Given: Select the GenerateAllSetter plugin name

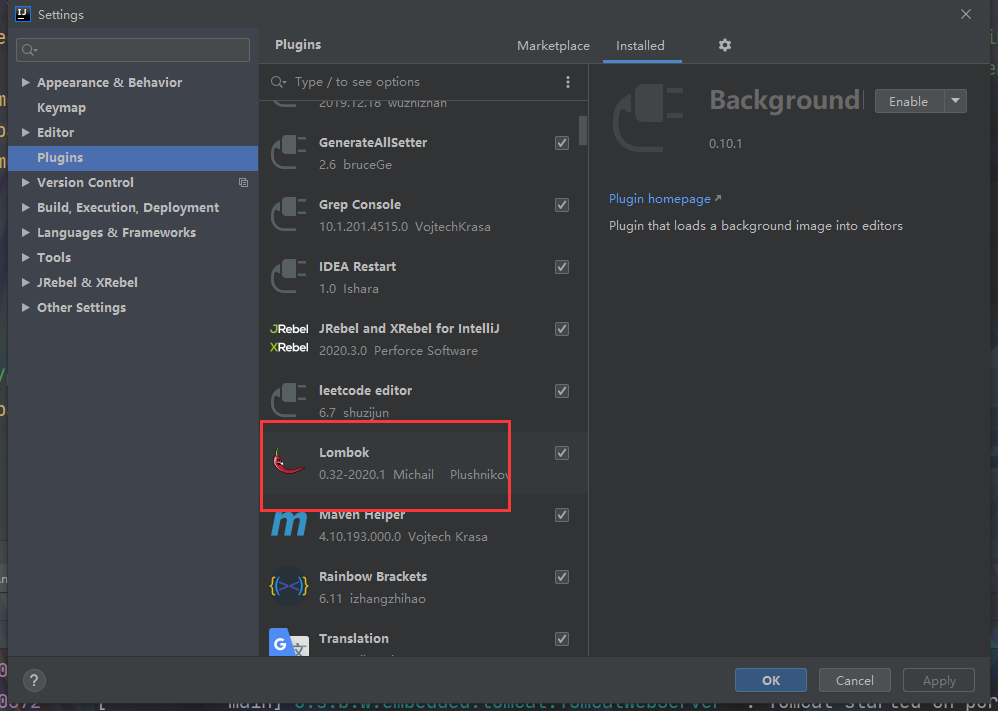Looking at the screenshot, I should coord(373,143).
